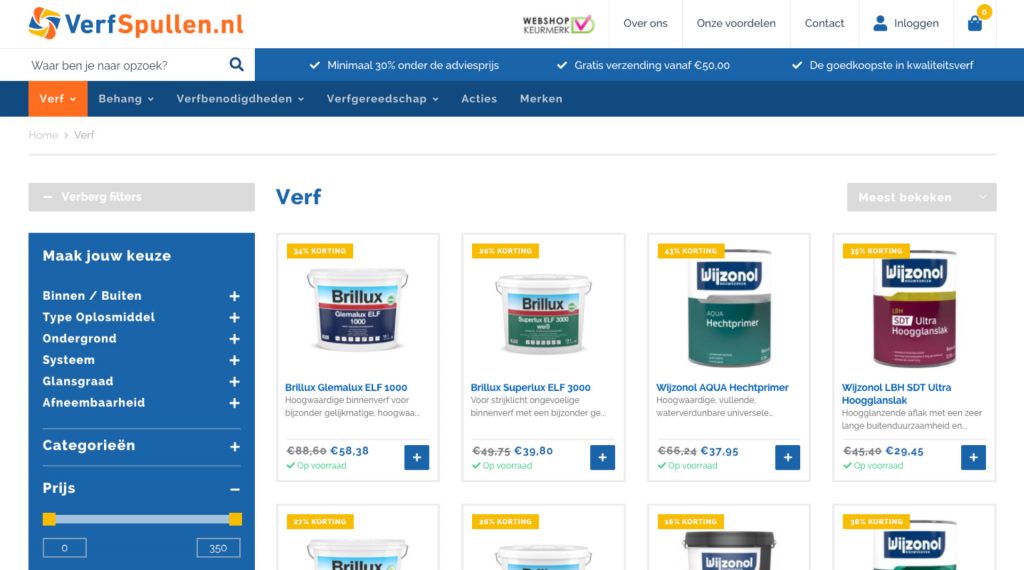Click the VerfSpullen.nl logo
Viewport: 1024px width, 570px height.
136,24
